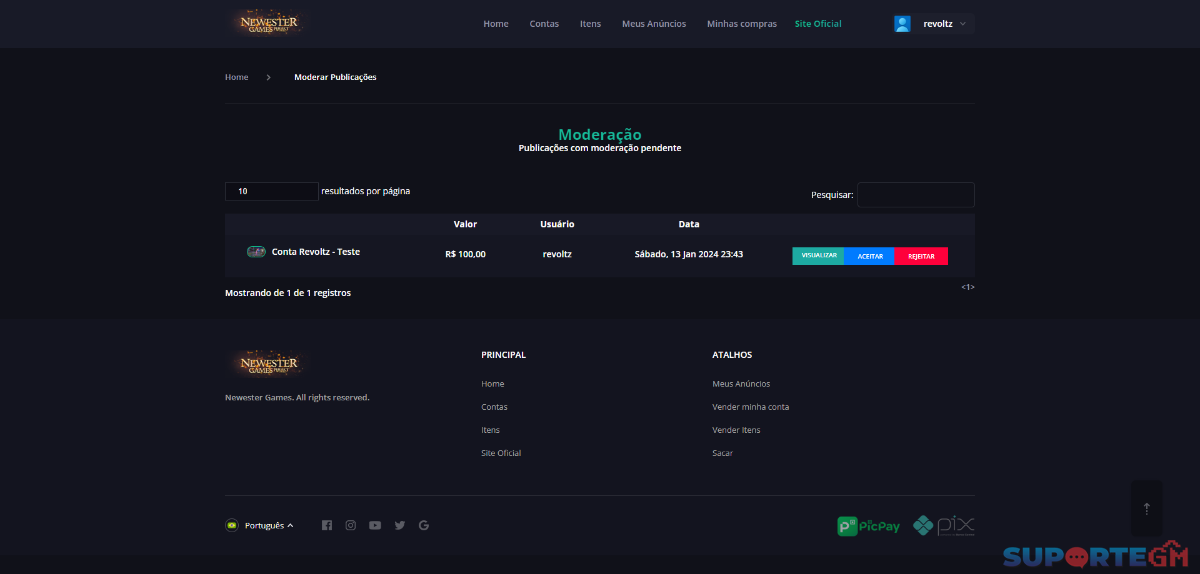Go to the previous page arrow
This screenshot has width=1200, height=574.
pos(963,287)
